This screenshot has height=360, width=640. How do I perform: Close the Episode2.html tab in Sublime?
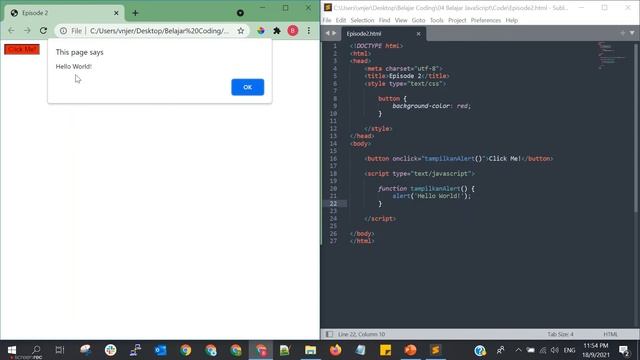418,34
